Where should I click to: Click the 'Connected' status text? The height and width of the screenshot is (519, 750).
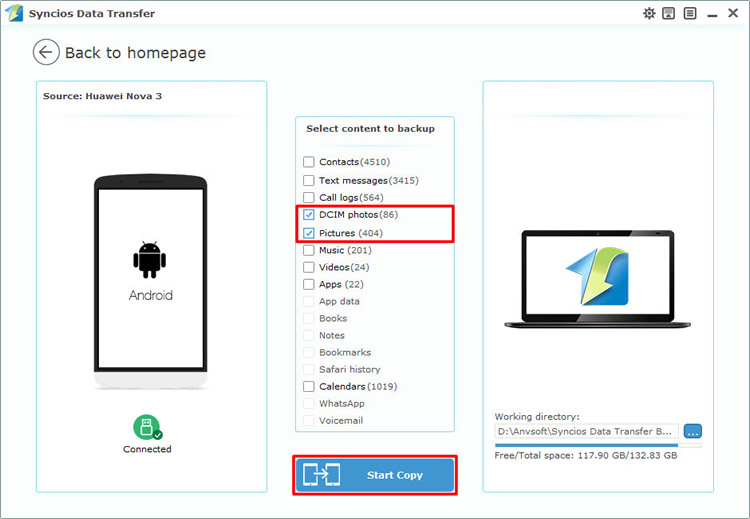[x=147, y=449]
